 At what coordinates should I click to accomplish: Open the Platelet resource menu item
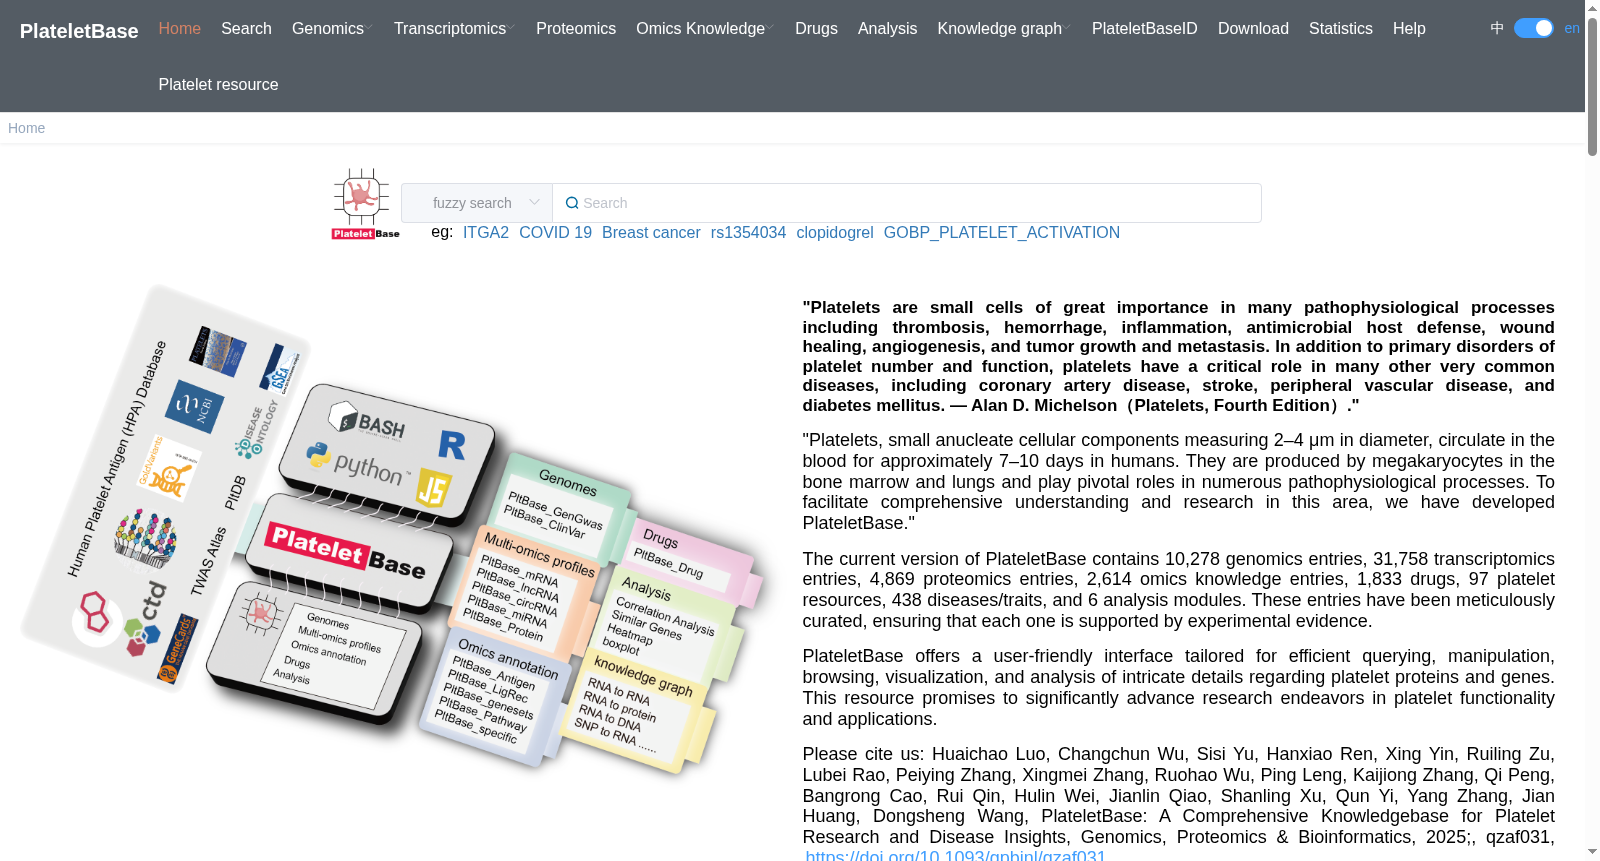click(219, 84)
